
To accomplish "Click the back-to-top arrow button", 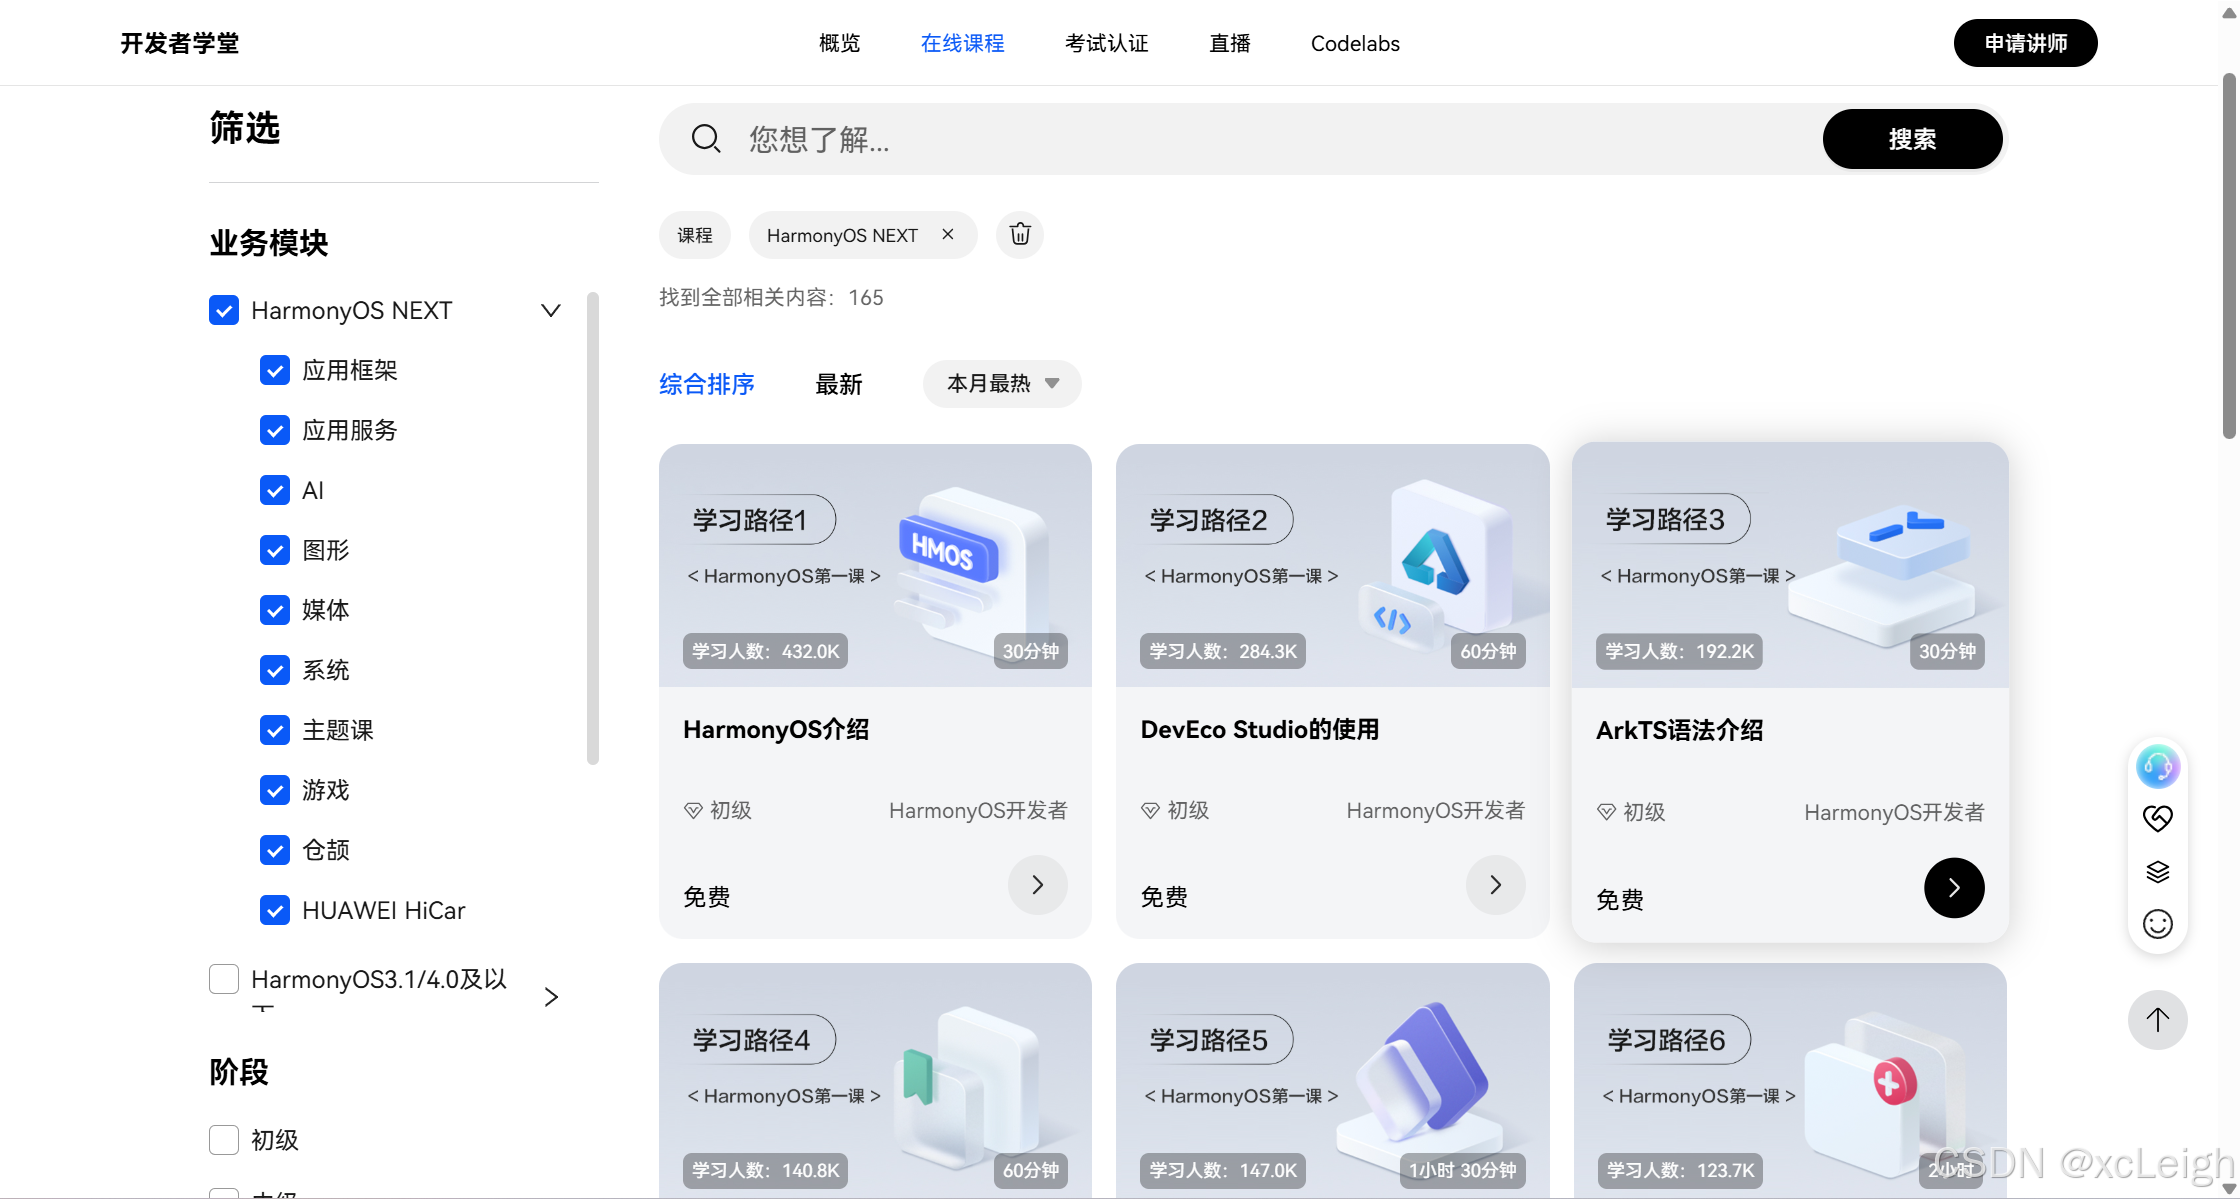I will 2157,1019.
